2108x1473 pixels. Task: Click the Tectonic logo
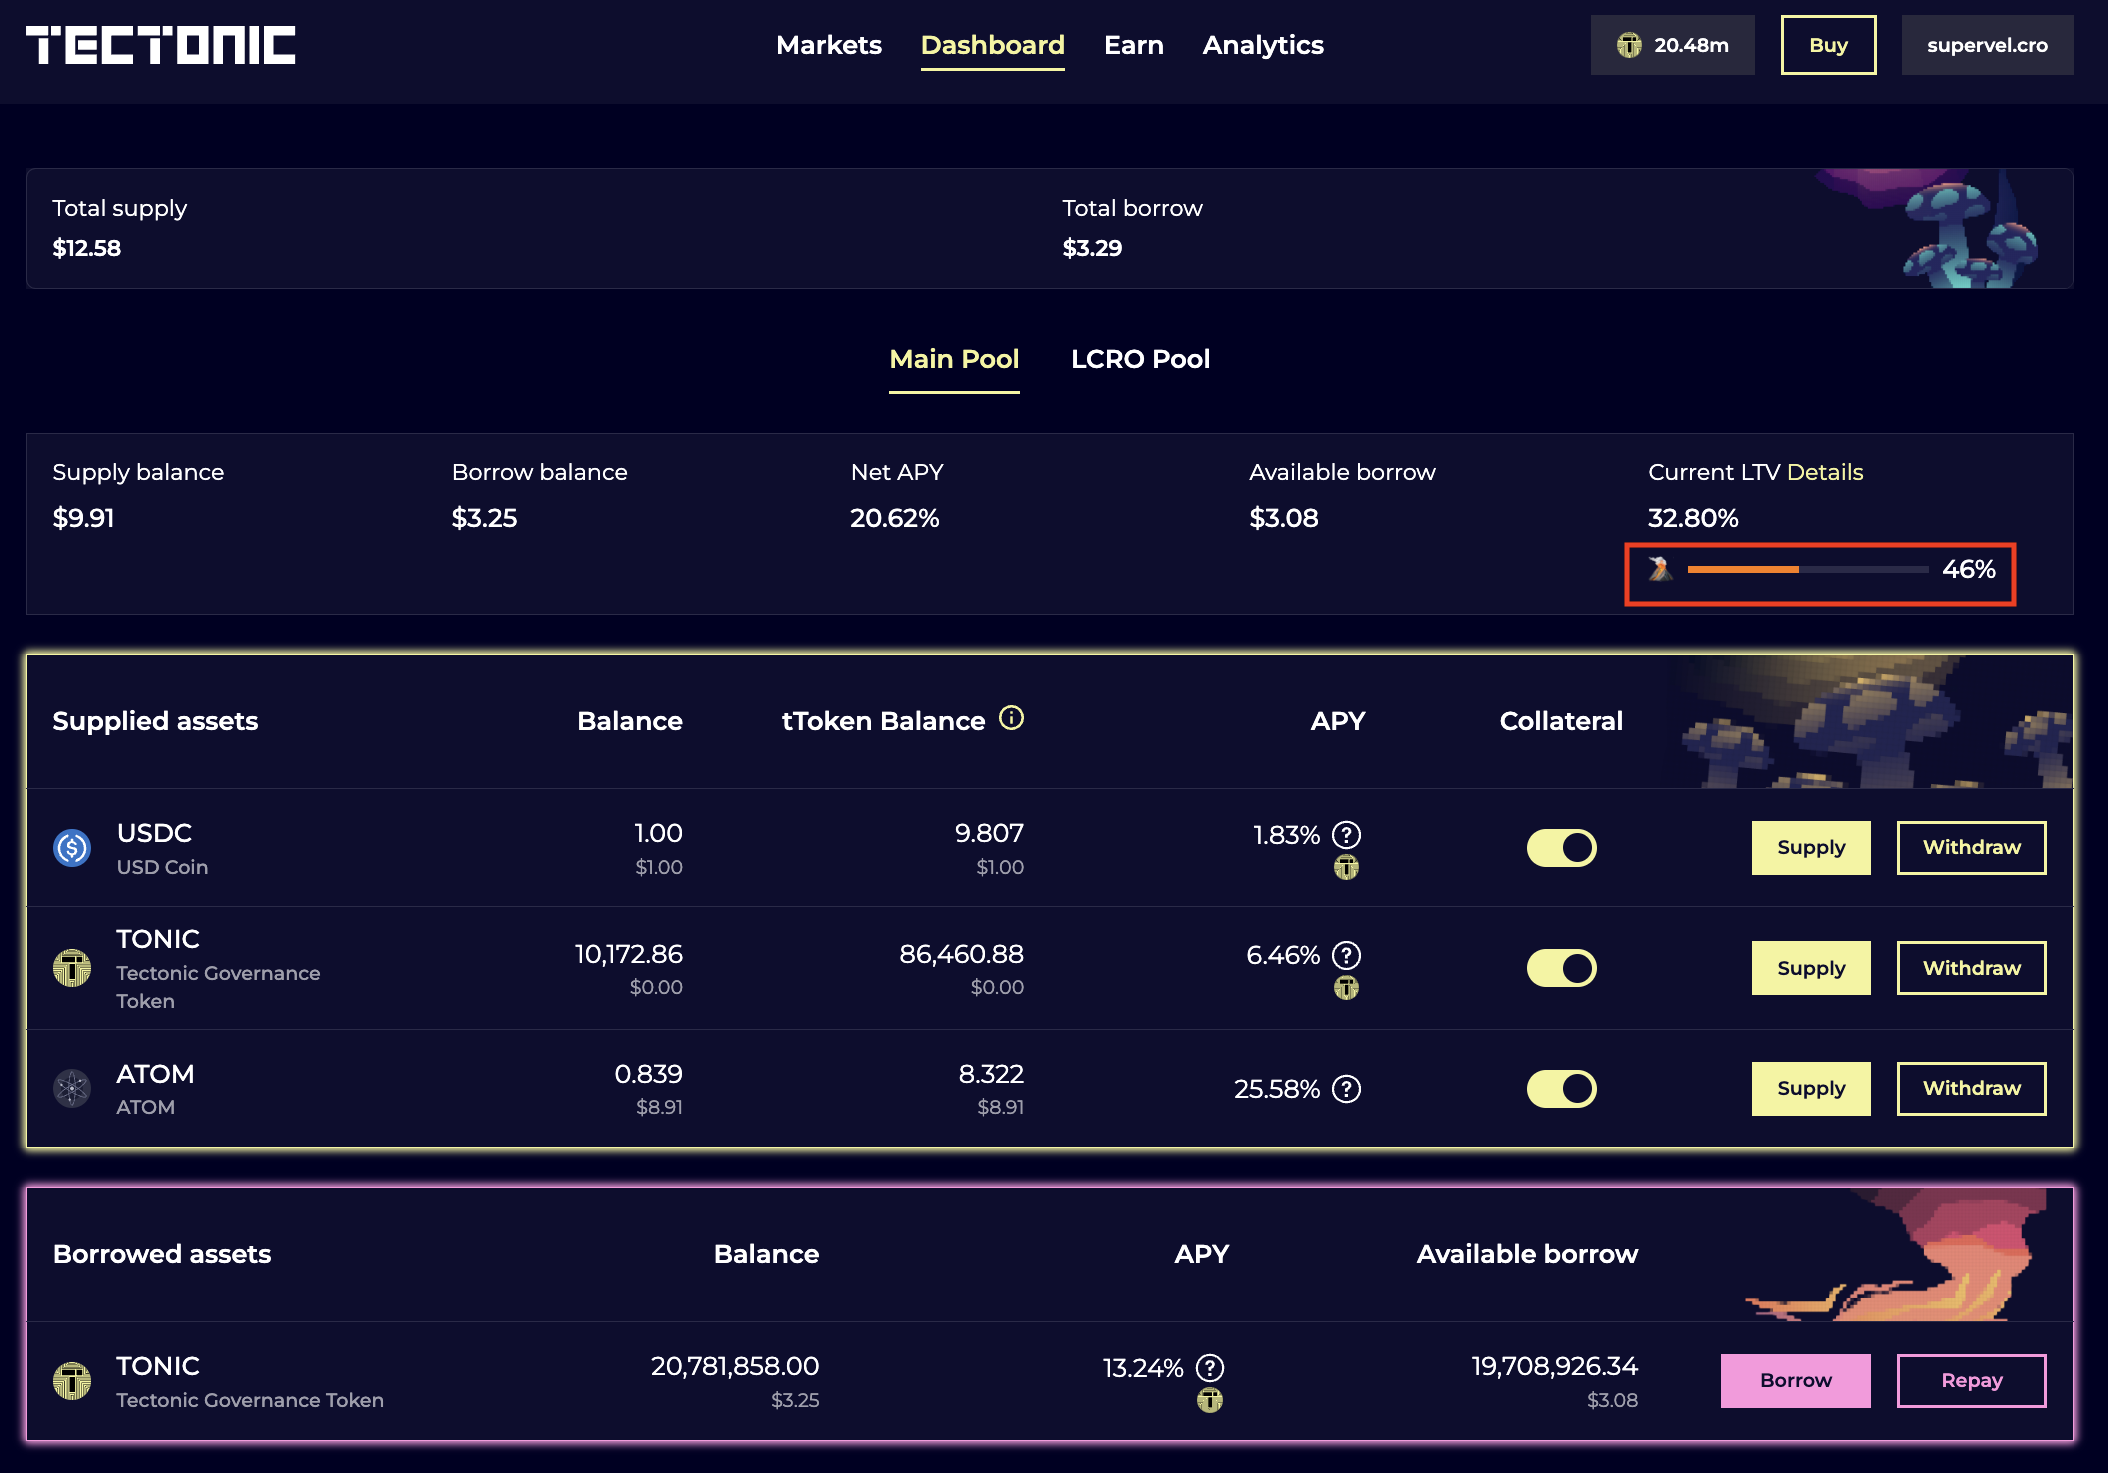click(x=161, y=45)
